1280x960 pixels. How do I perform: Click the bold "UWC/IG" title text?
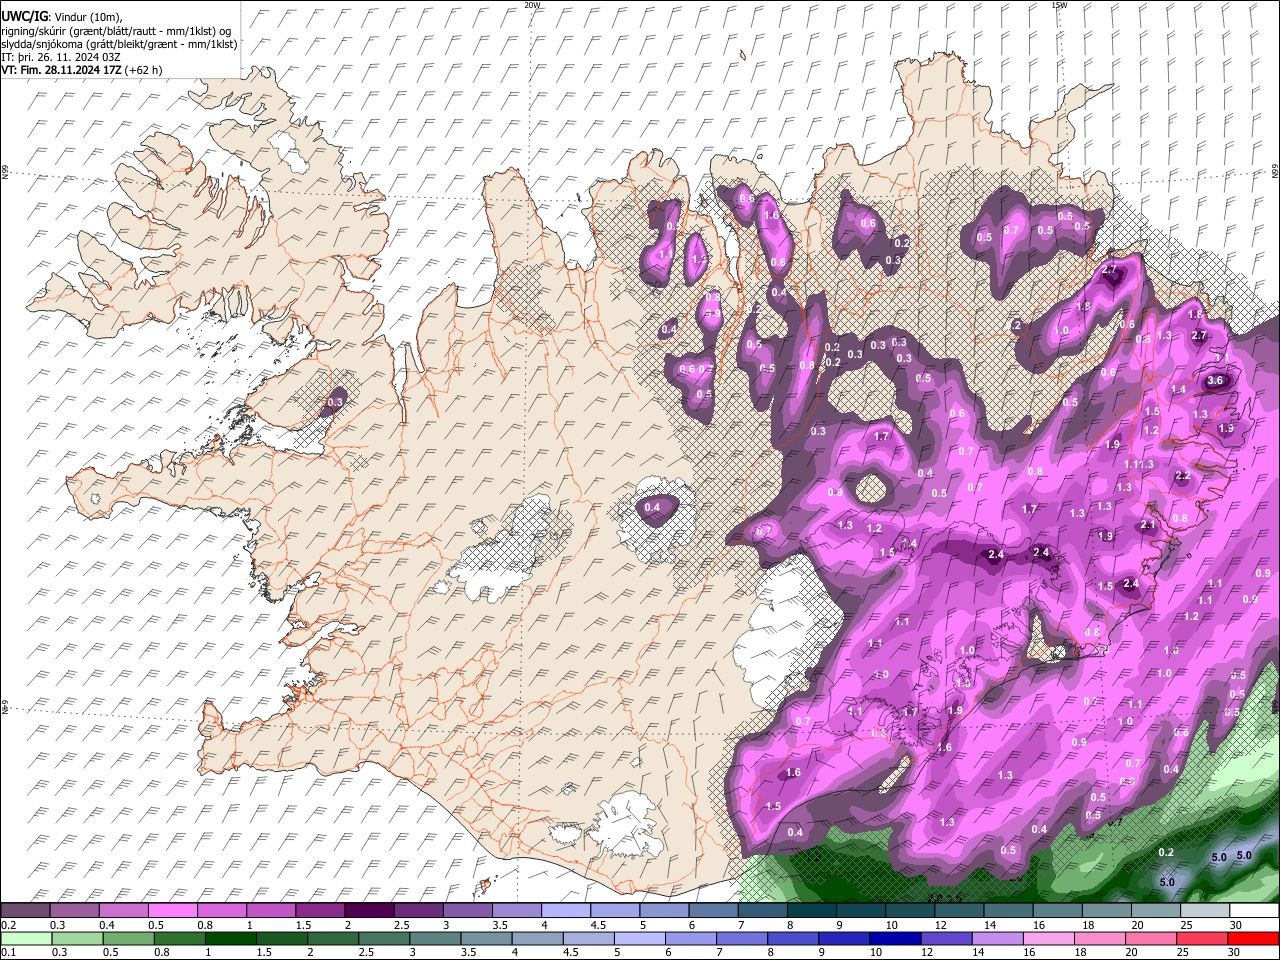click(x=24, y=17)
